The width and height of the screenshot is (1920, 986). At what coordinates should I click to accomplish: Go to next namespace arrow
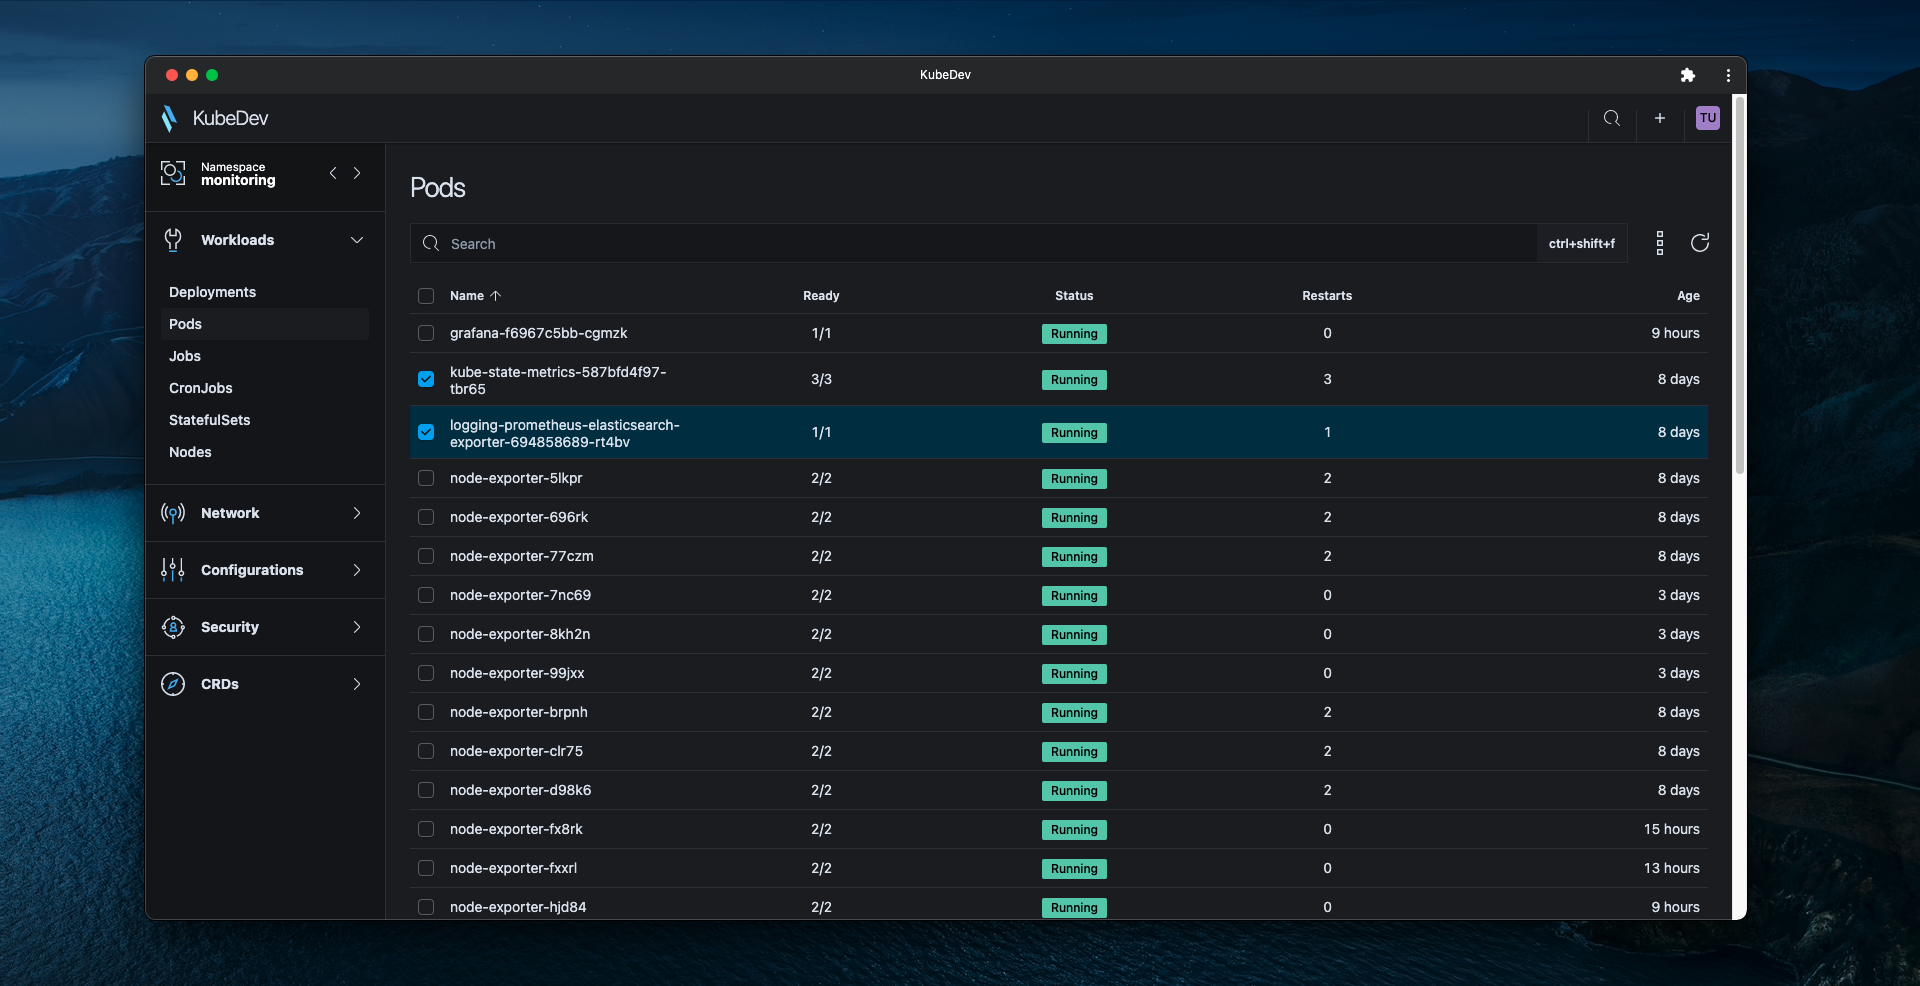click(x=357, y=173)
